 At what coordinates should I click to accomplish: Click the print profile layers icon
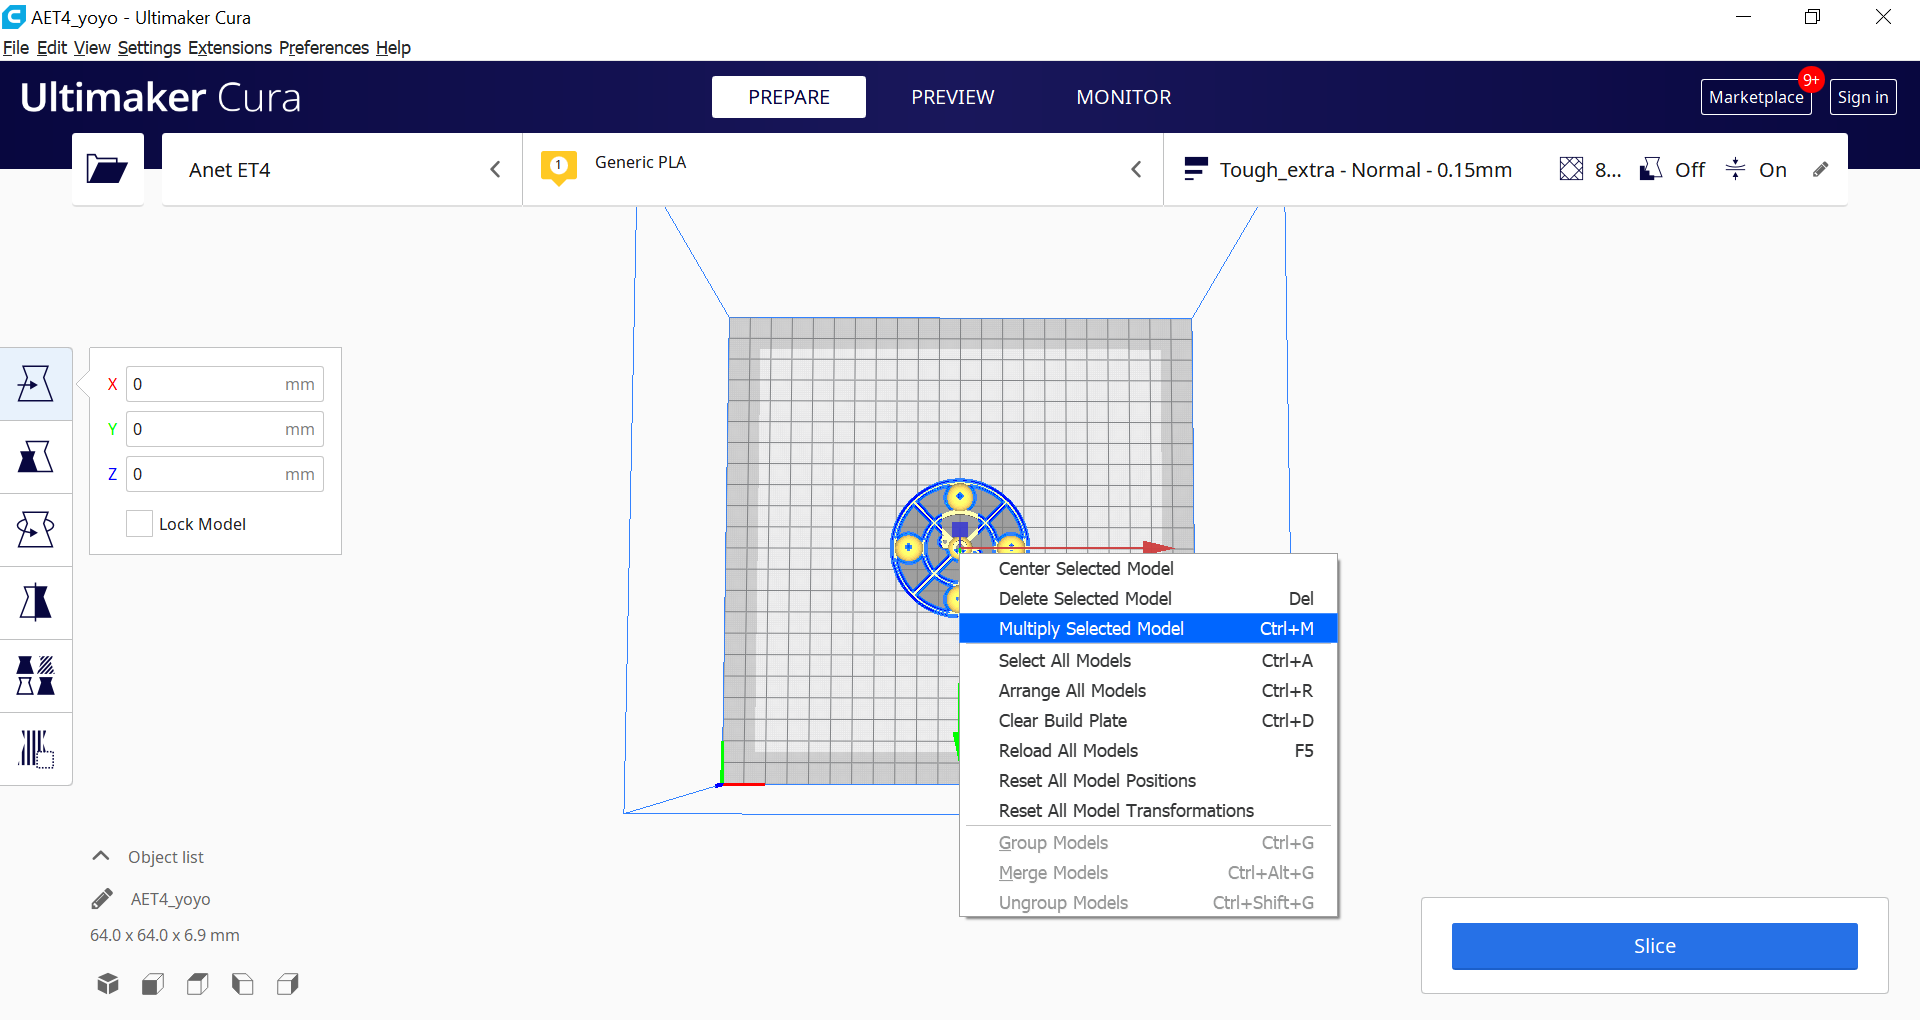pos(1194,169)
